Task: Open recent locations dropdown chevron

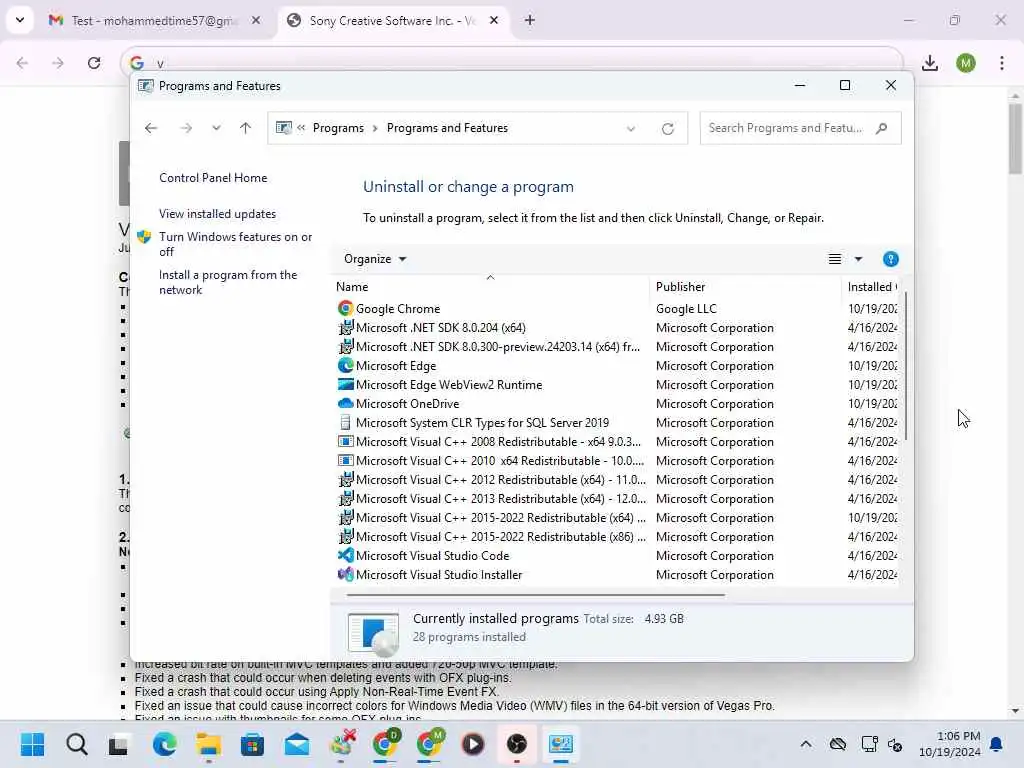Action: 216,128
